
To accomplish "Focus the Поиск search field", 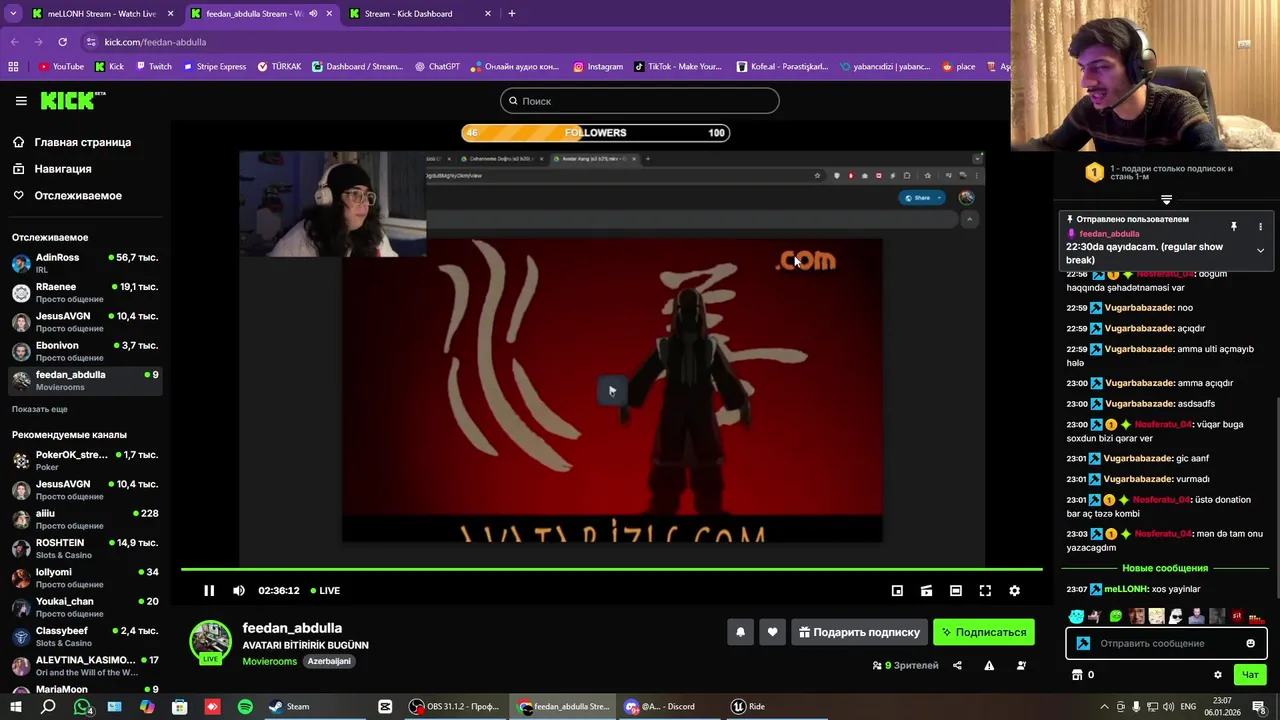I will tap(640, 101).
